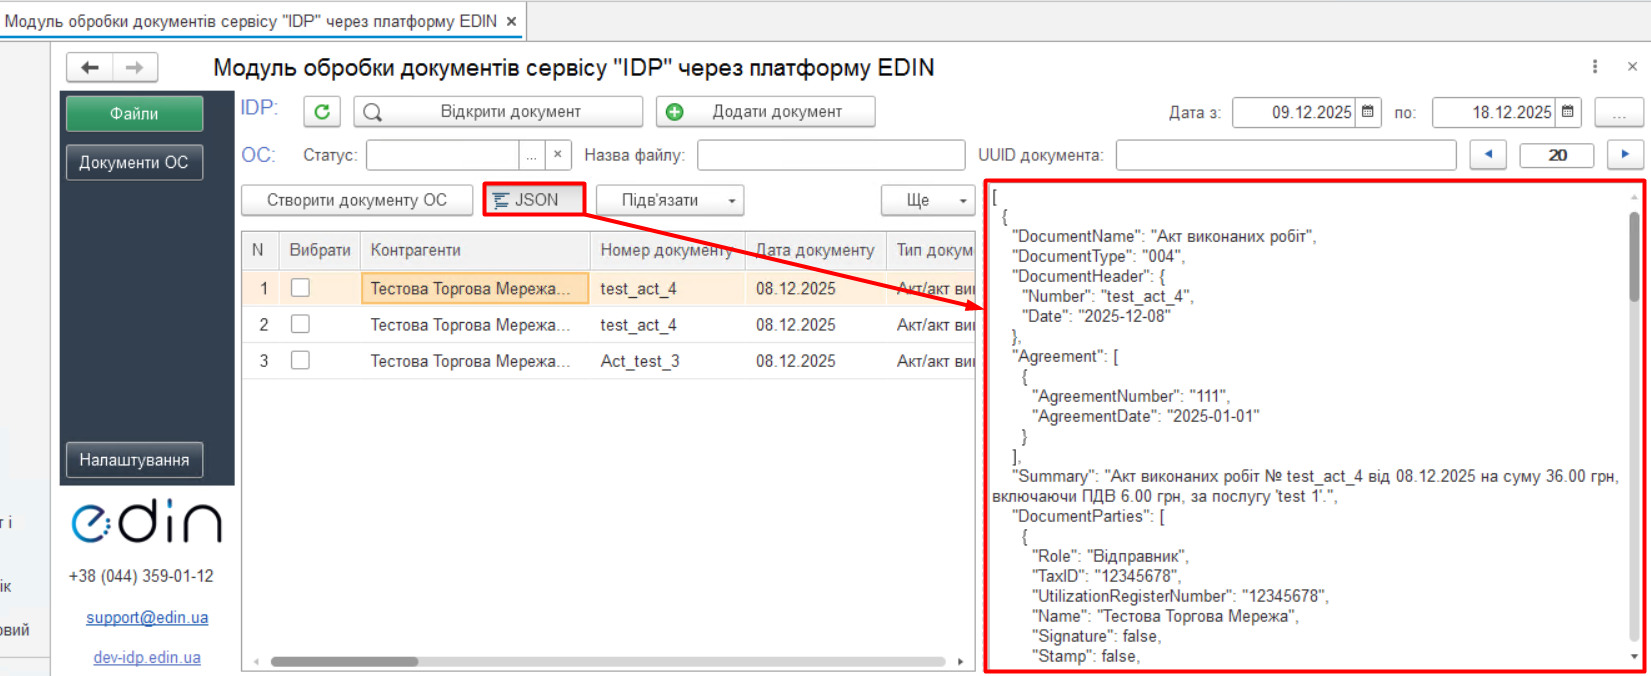The height and width of the screenshot is (676, 1651).
Task: Go to next page with blue right arrow
Action: [1625, 155]
